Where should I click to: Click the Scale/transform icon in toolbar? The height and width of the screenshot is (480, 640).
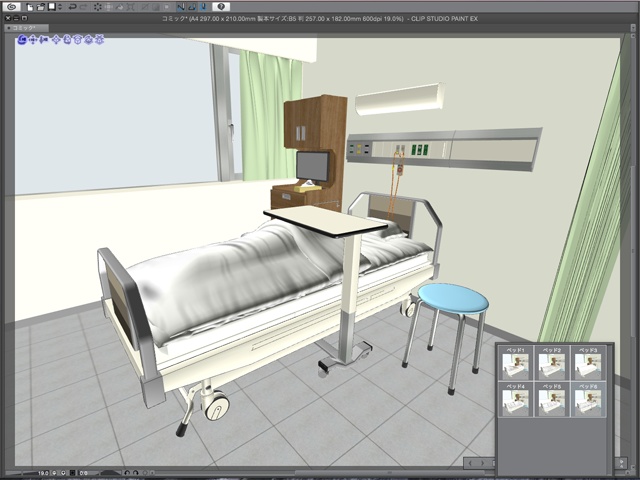[x=131, y=7]
